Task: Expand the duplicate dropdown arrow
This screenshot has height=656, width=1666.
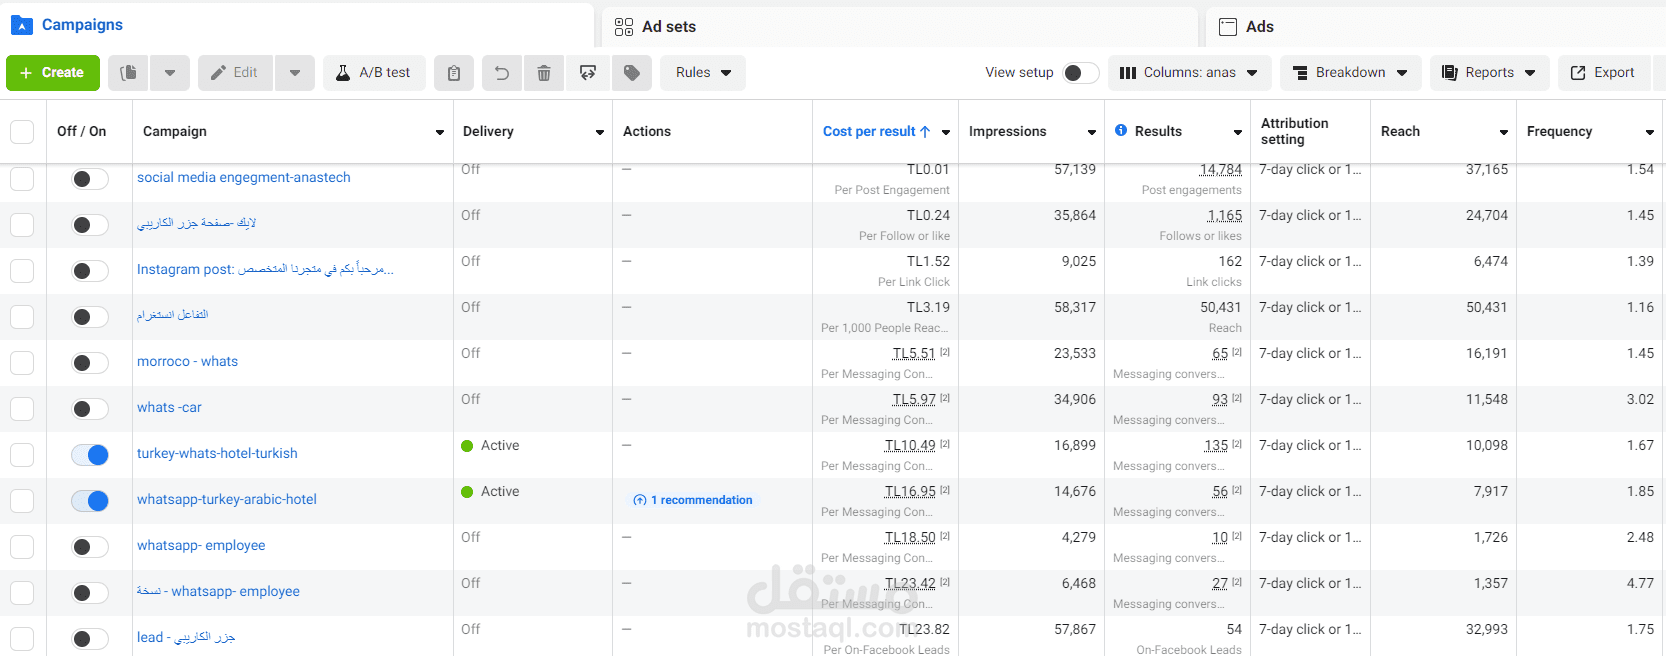Action: pyautogui.click(x=170, y=73)
